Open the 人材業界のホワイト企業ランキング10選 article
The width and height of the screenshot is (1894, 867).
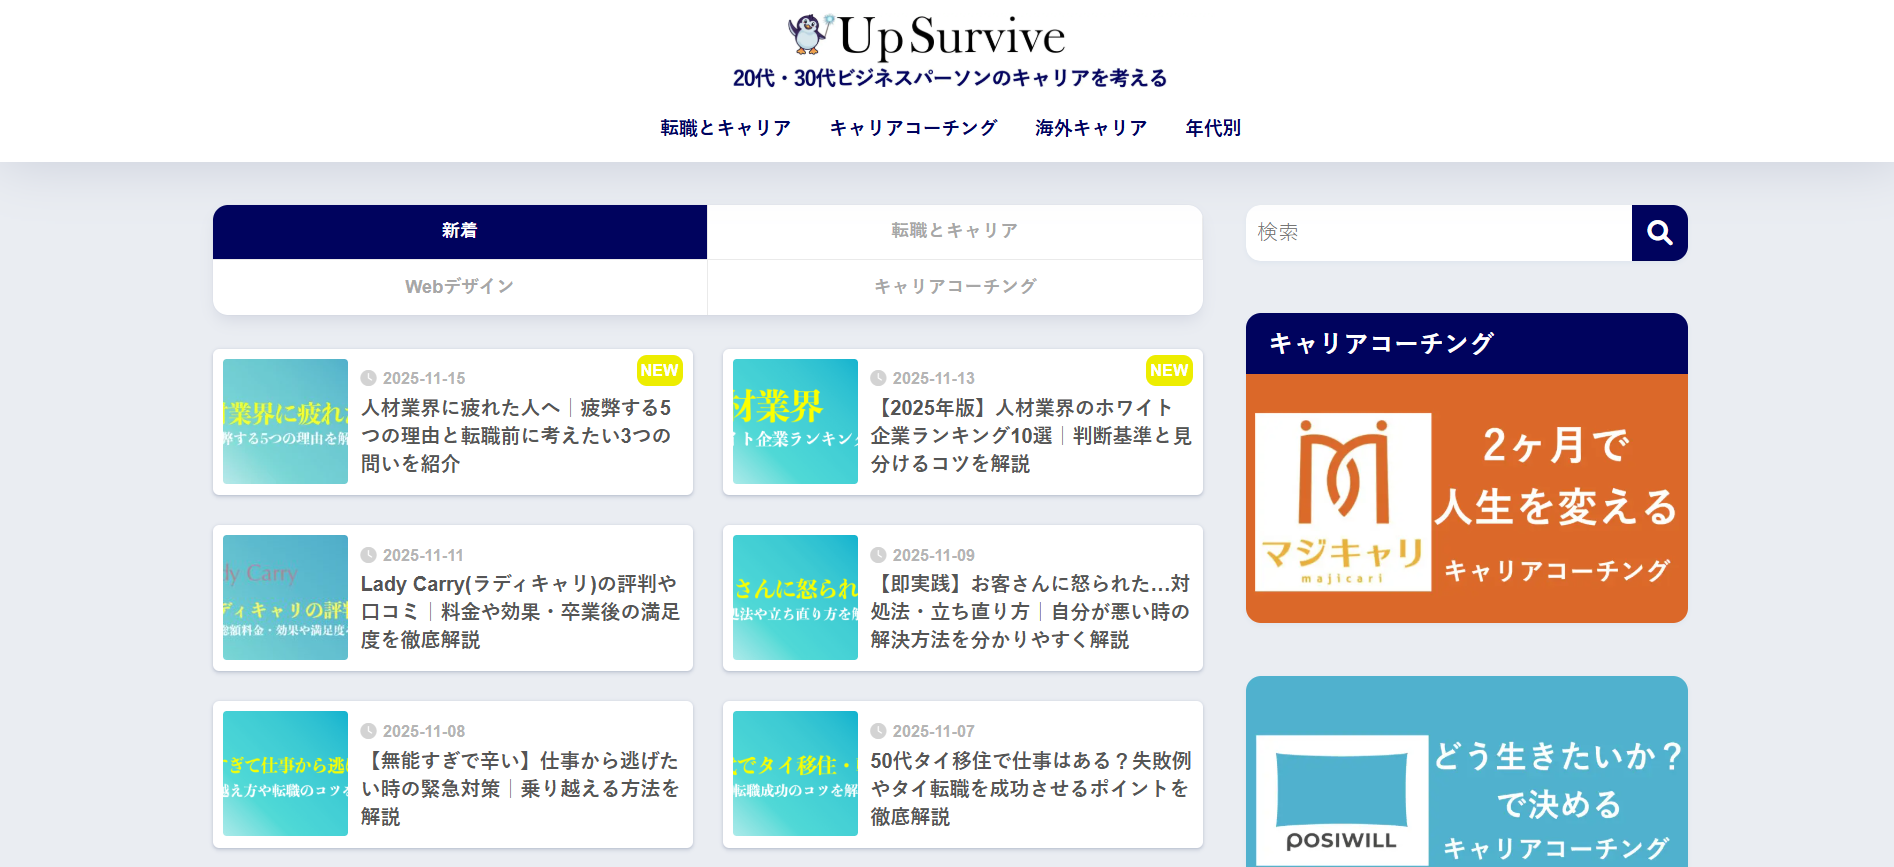pos(1030,436)
